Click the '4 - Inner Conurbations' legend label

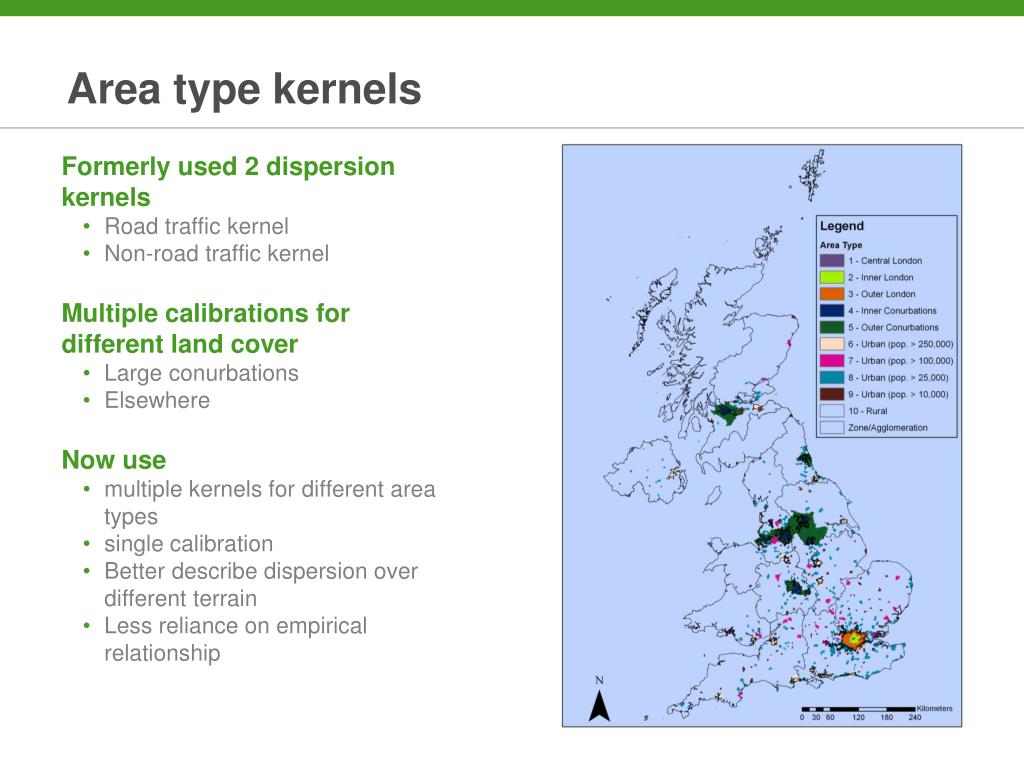[892, 311]
